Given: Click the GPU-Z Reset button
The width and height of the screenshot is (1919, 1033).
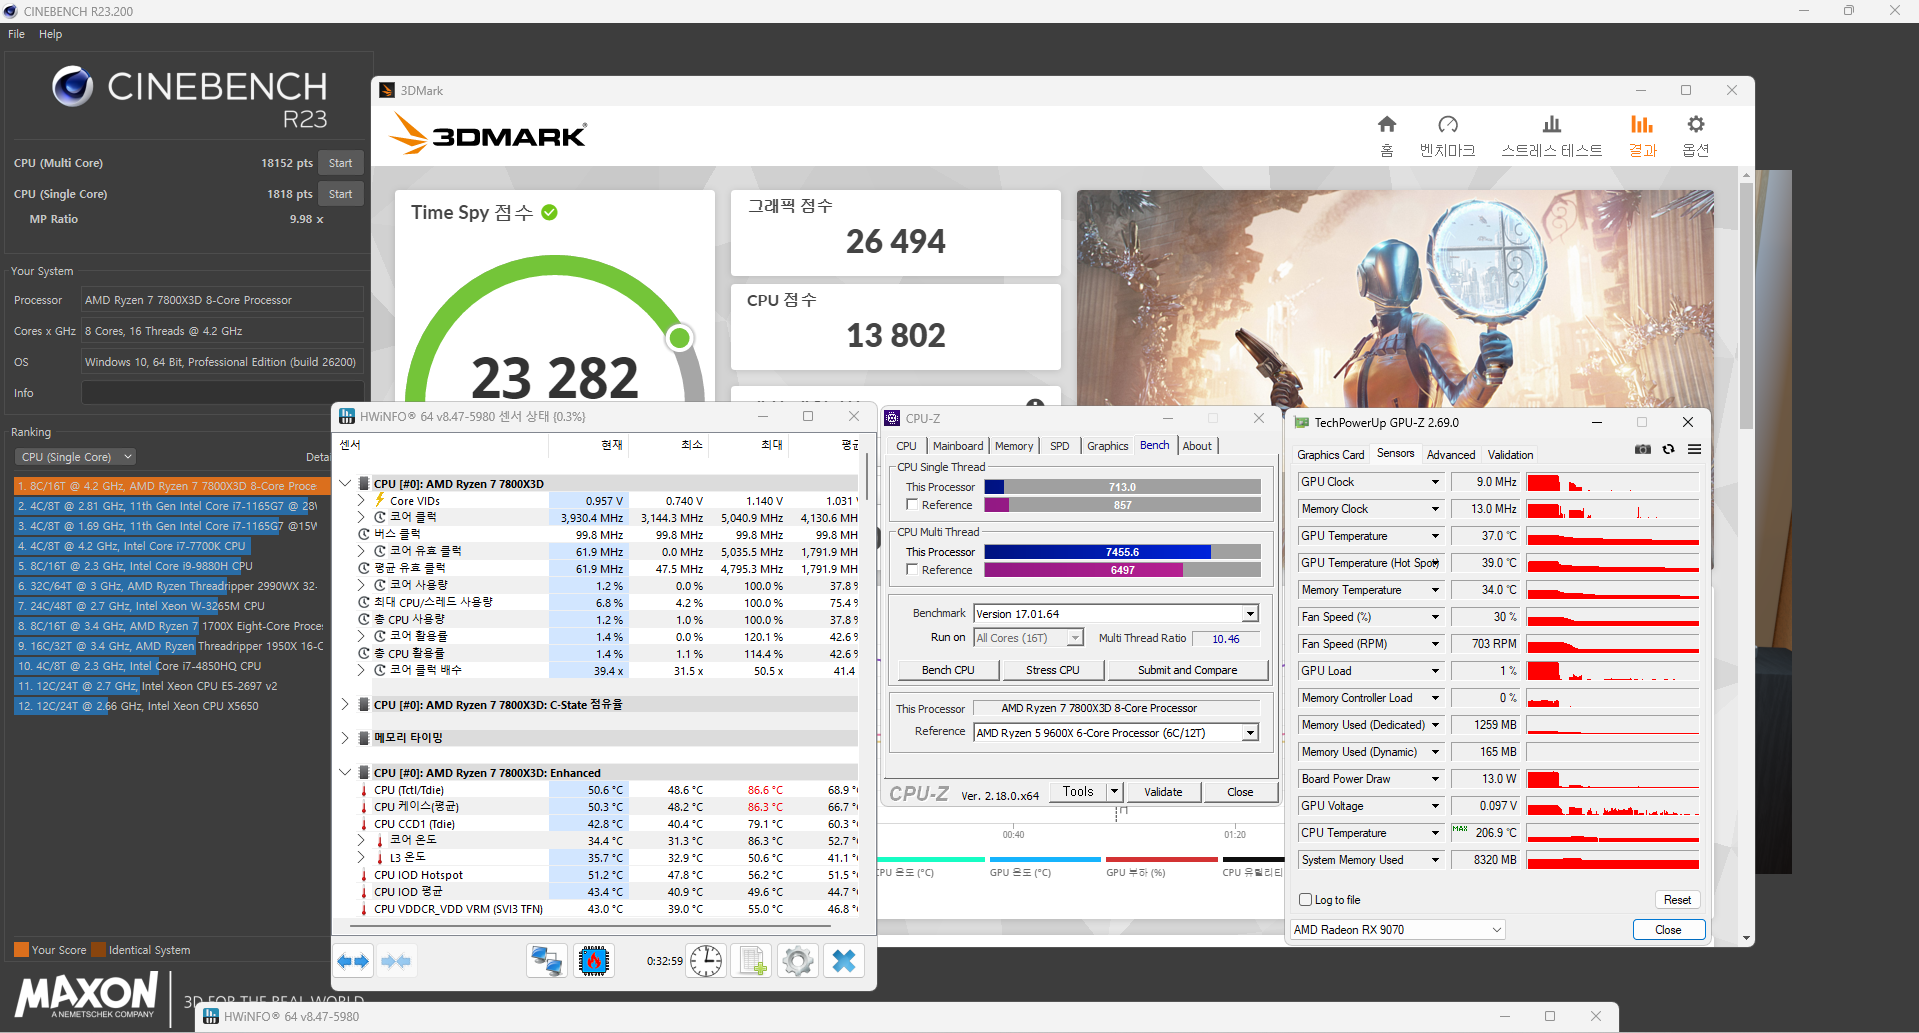Looking at the screenshot, I should tap(1677, 900).
